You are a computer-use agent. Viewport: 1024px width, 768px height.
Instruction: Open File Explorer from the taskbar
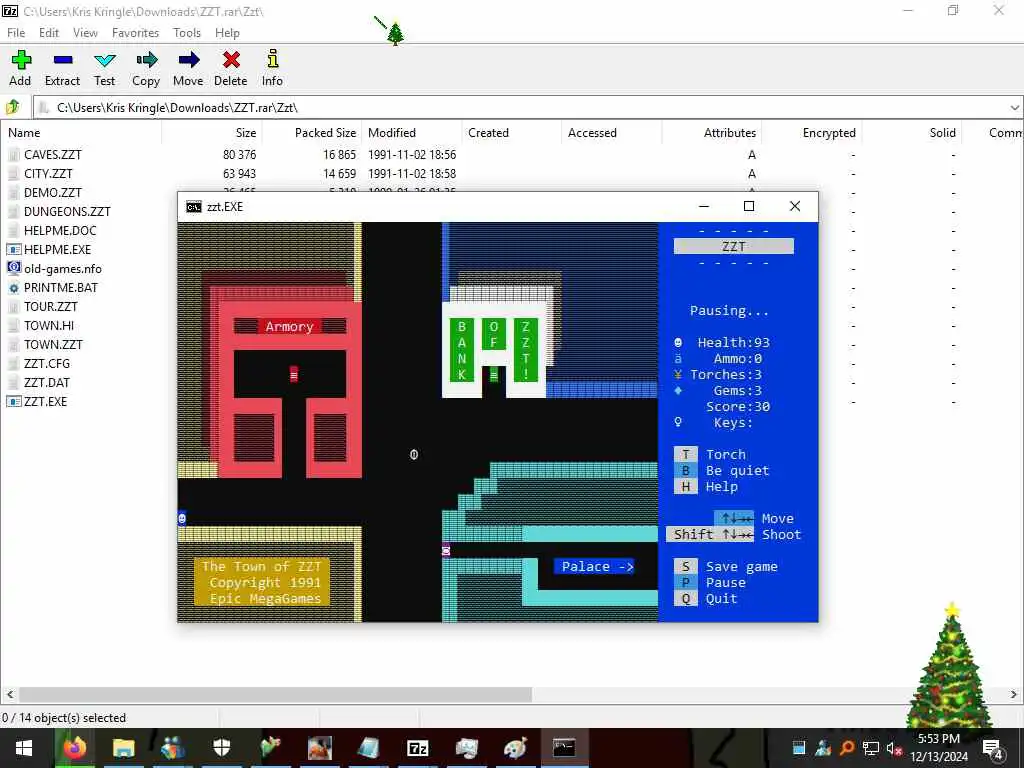[123, 748]
